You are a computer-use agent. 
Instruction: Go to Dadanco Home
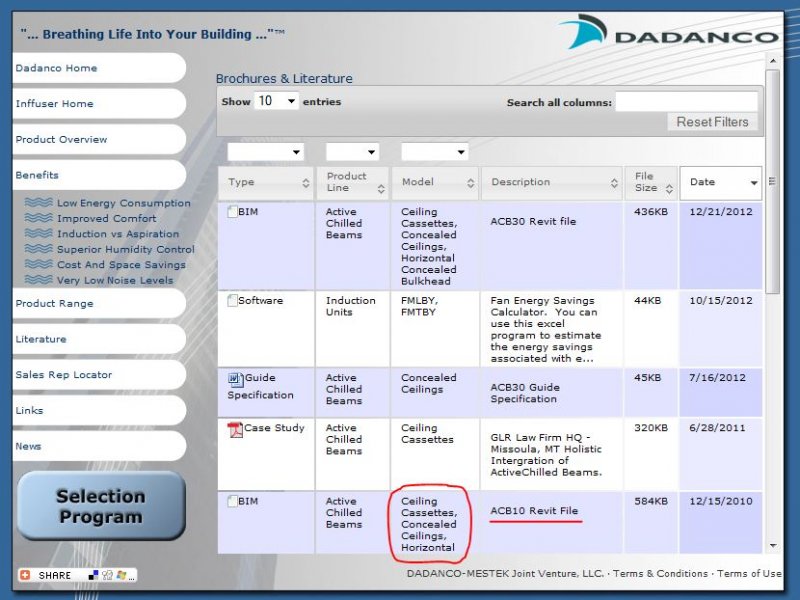click(x=99, y=68)
